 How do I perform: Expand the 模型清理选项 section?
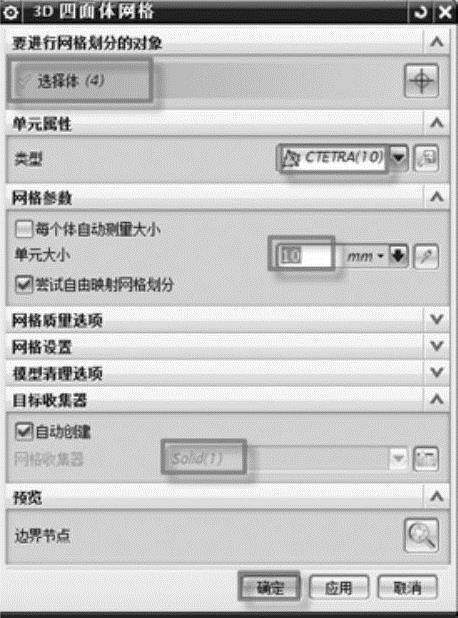point(437,372)
